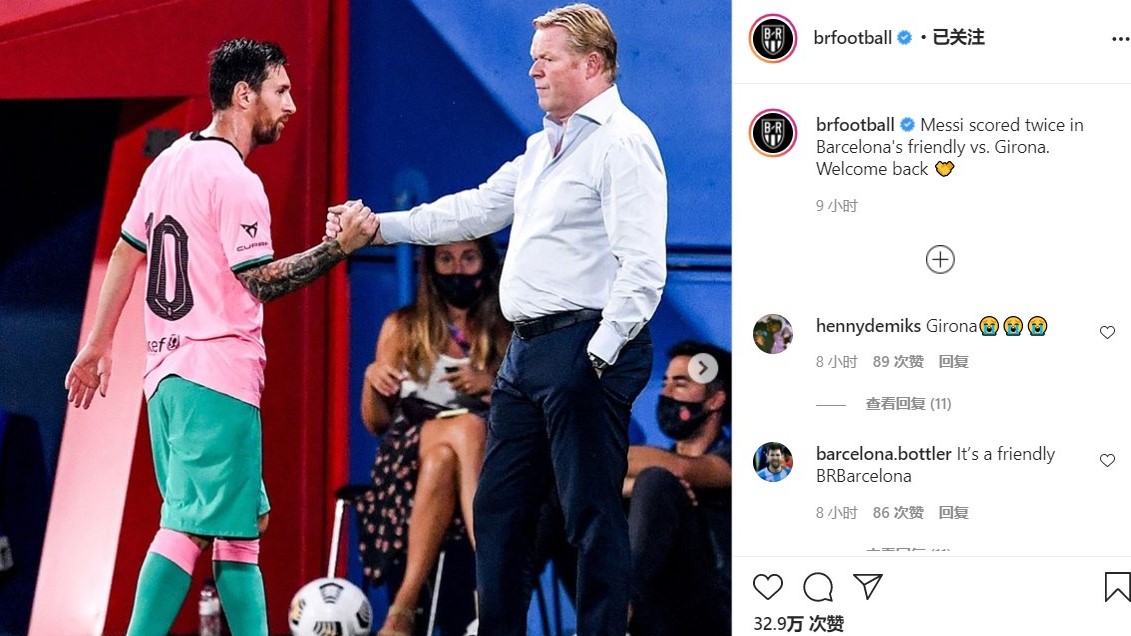Show who liked via 89 次赞

[898, 362]
